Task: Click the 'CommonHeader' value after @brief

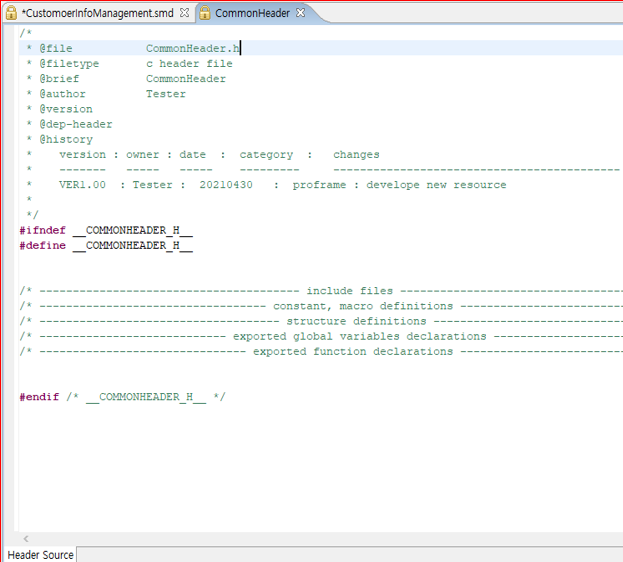Action: pos(186,79)
